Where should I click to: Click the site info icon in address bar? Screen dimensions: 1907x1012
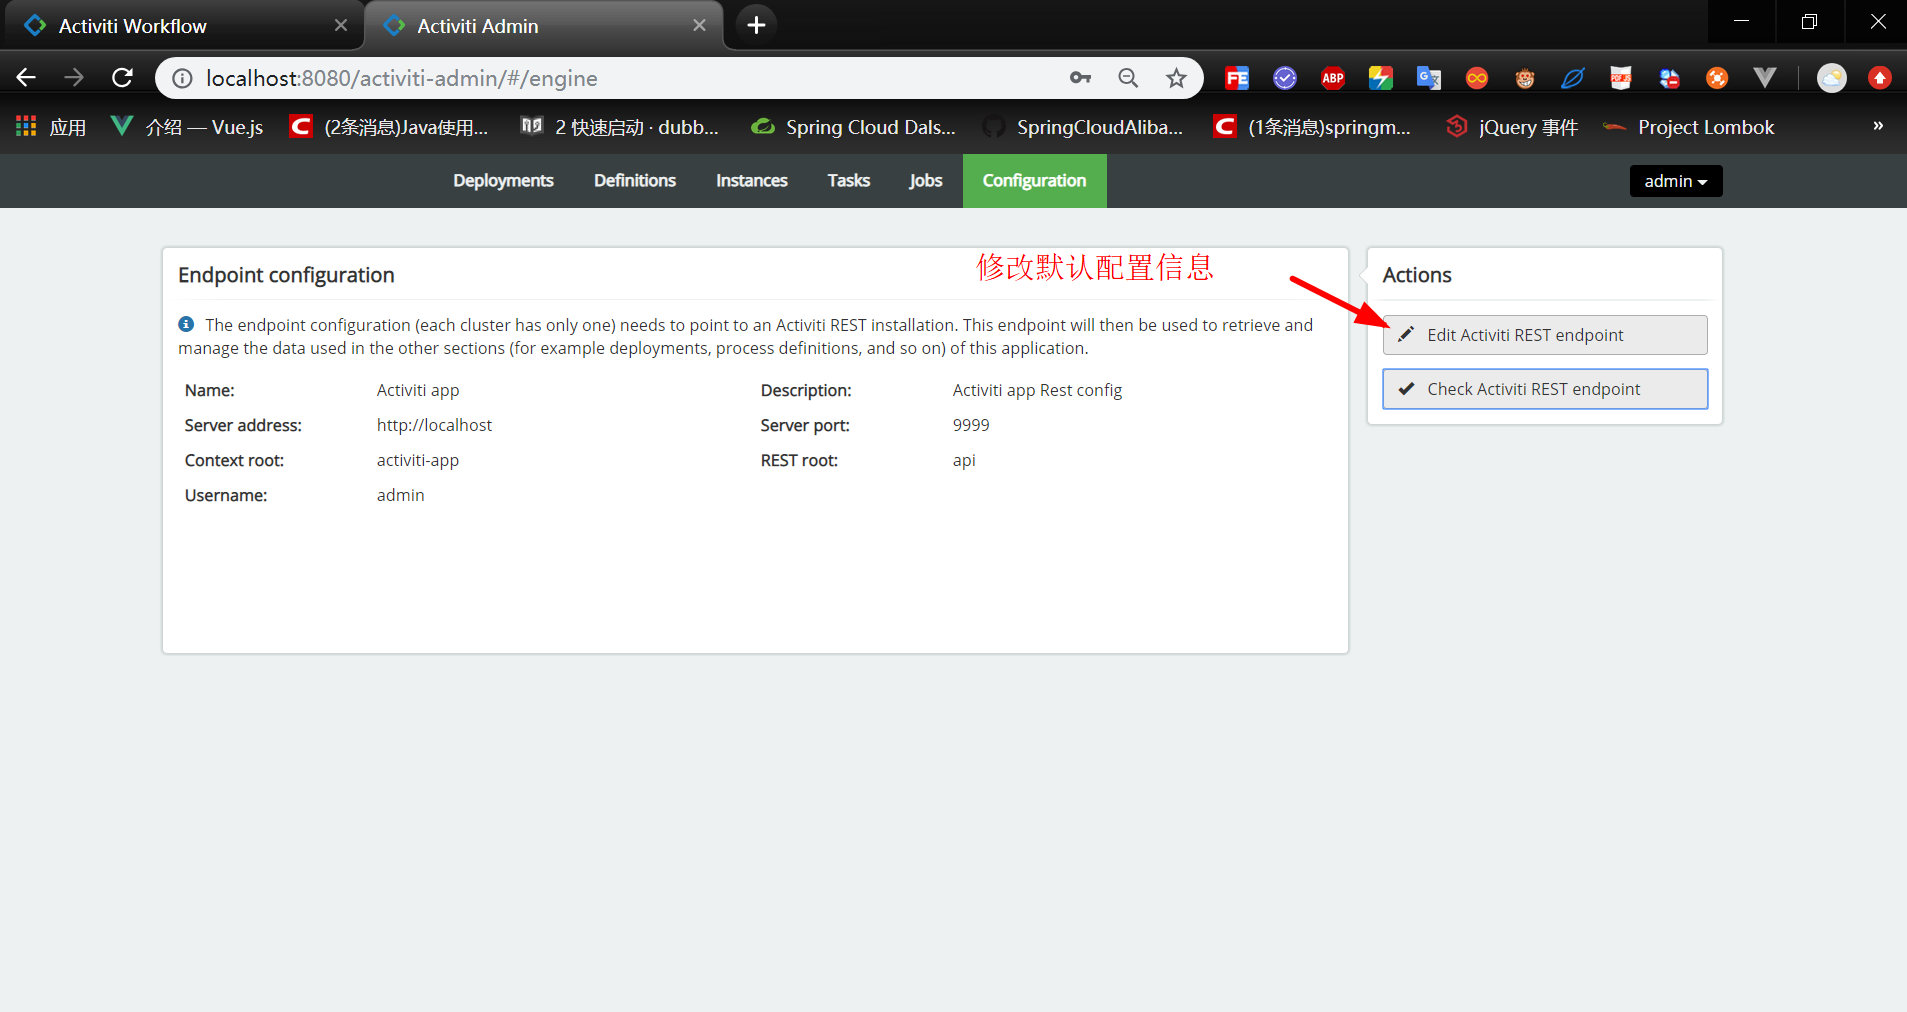(183, 78)
